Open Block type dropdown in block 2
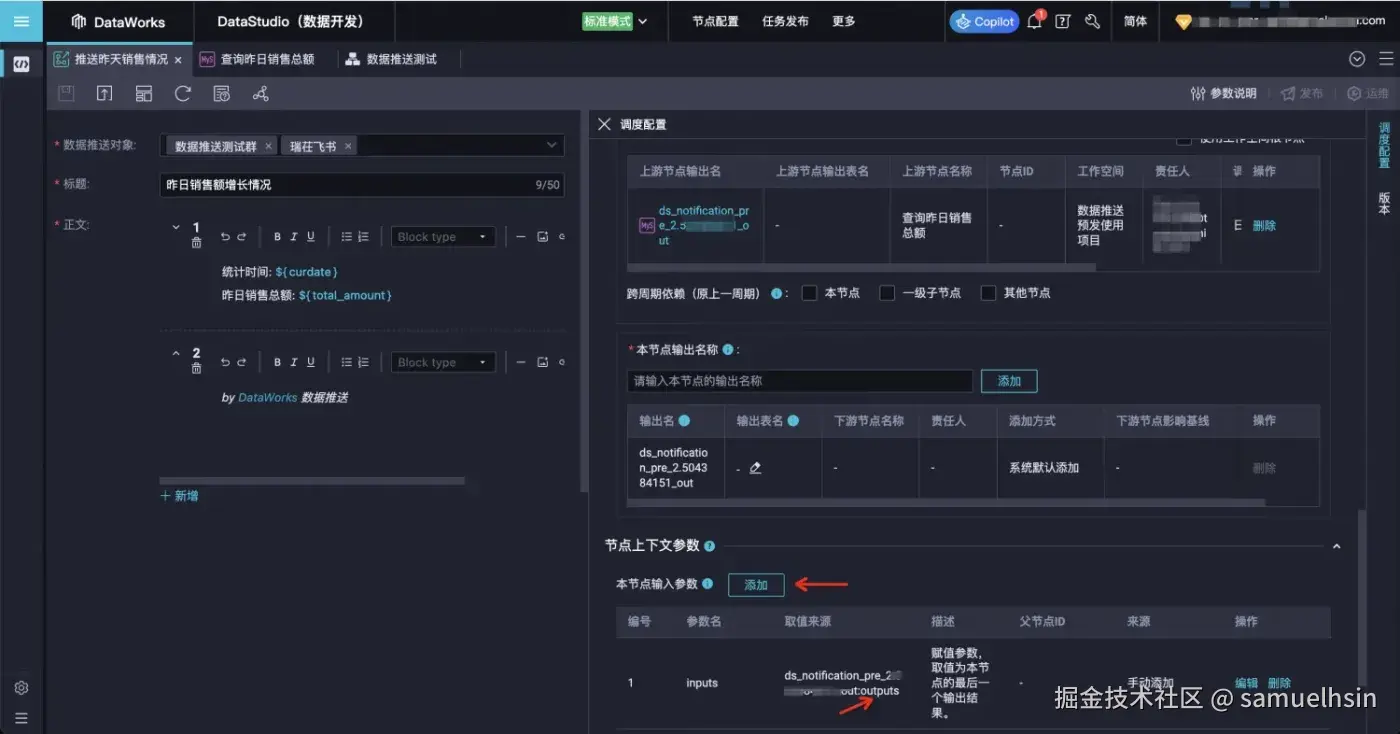This screenshot has width=1400, height=734. 443,362
